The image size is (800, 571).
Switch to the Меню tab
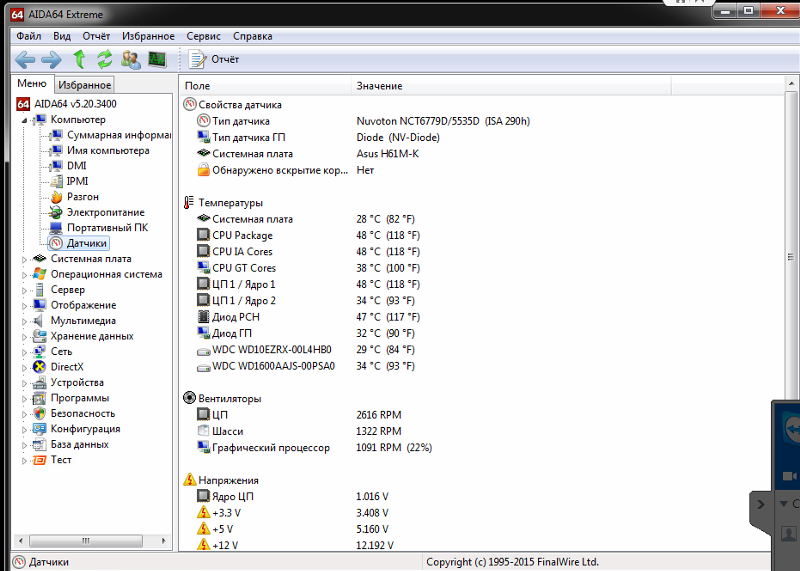(x=32, y=83)
